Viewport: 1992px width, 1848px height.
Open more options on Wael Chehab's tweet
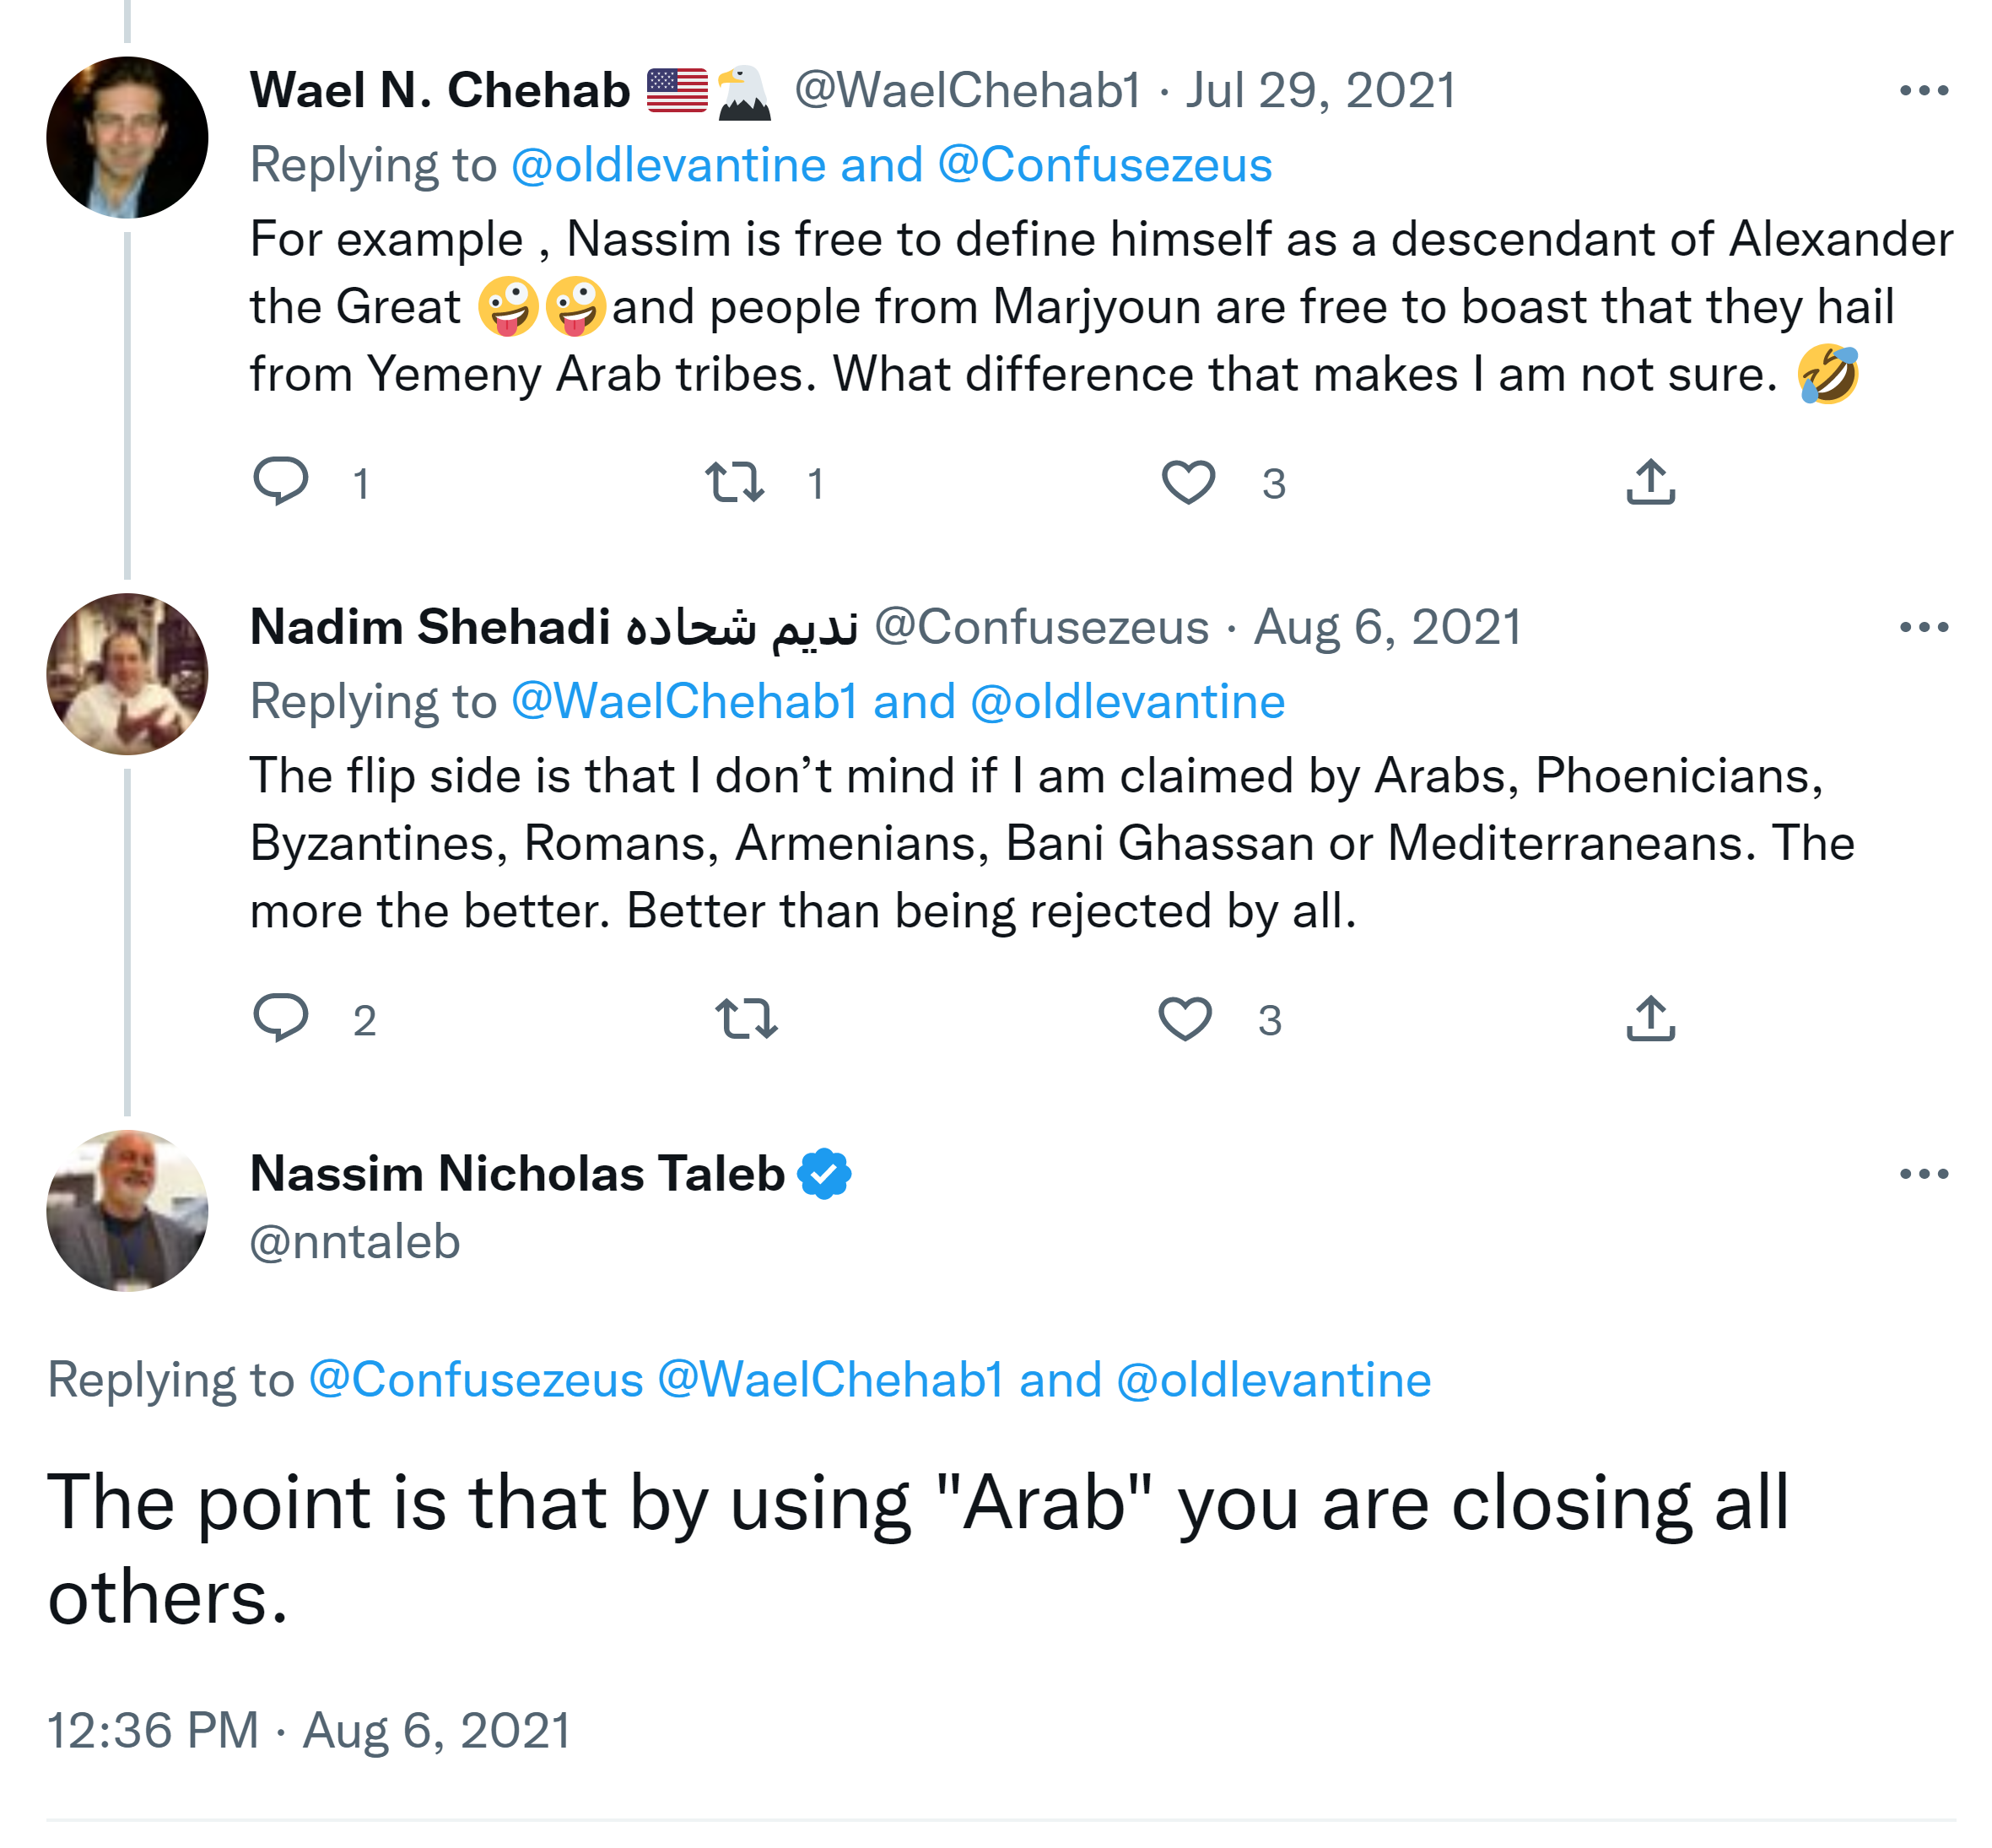(1923, 91)
